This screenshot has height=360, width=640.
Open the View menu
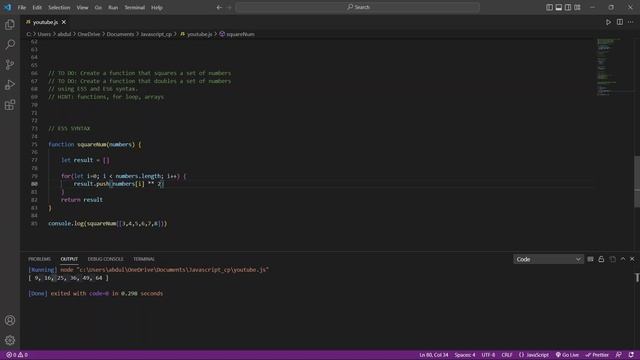coord(82,7)
